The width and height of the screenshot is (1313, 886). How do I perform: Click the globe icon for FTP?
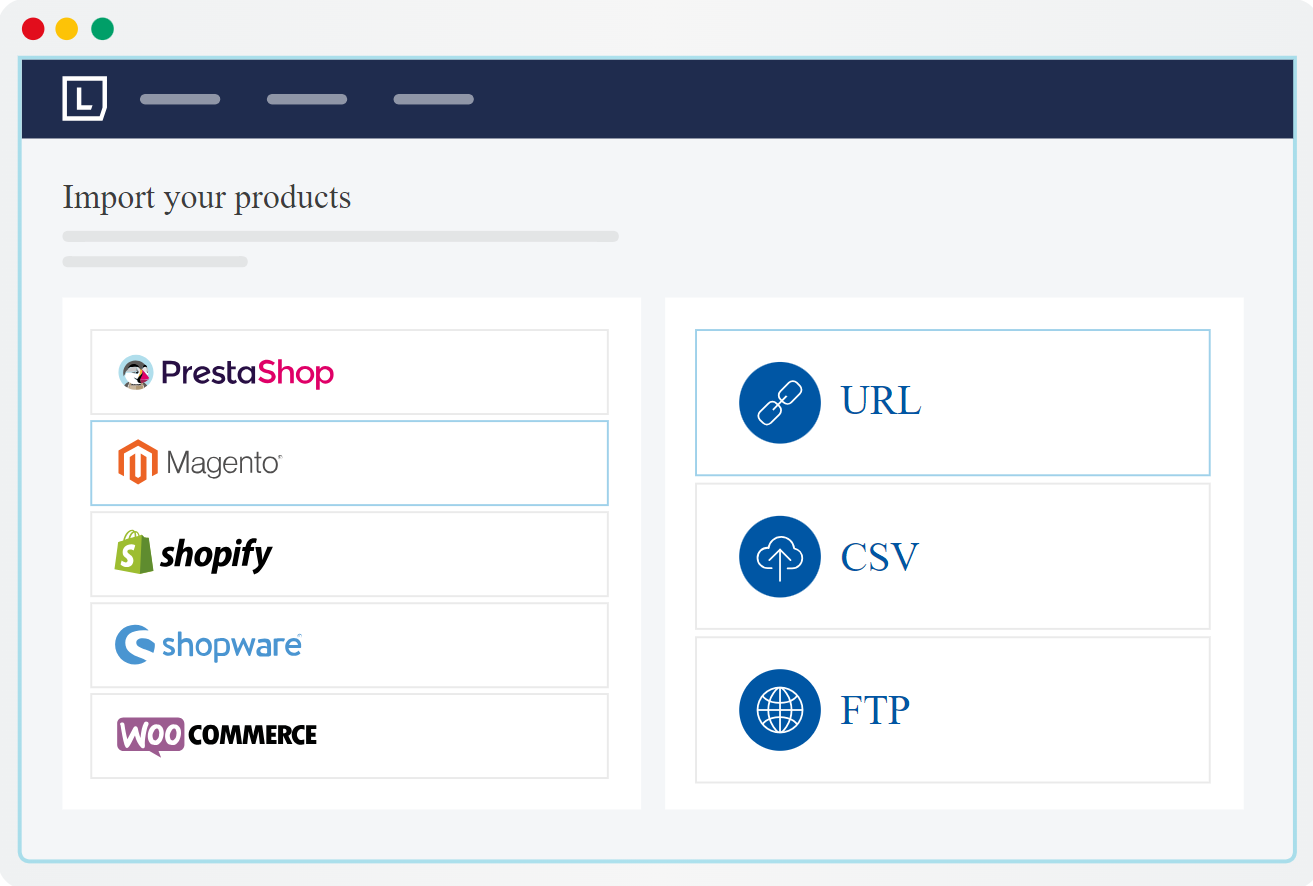coord(779,710)
